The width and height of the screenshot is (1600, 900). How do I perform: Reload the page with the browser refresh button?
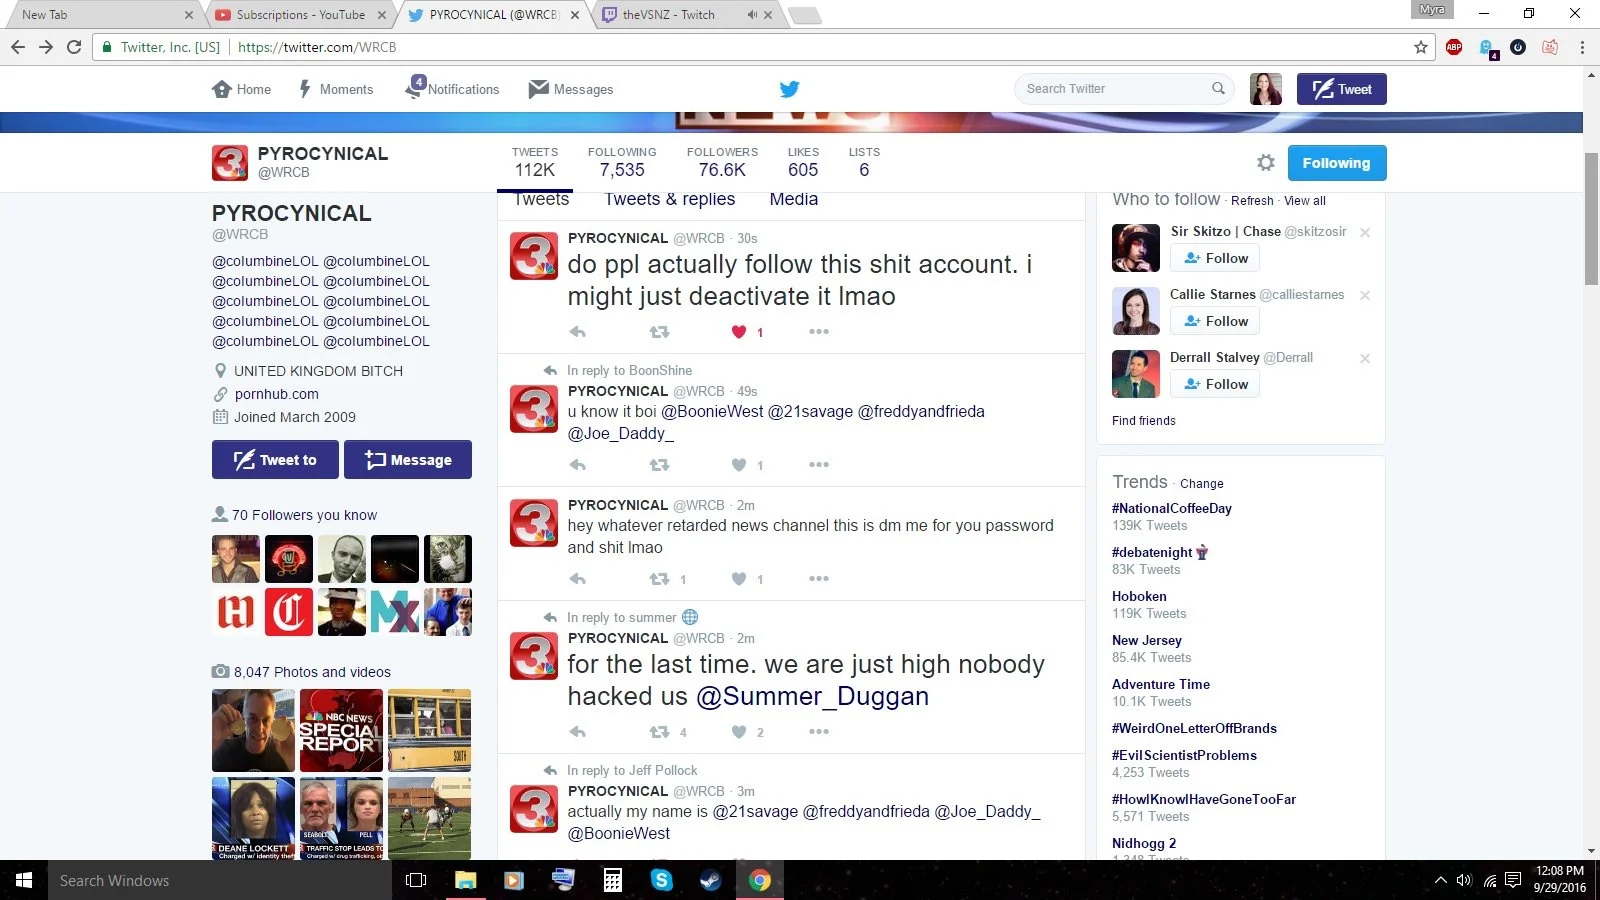click(74, 47)
